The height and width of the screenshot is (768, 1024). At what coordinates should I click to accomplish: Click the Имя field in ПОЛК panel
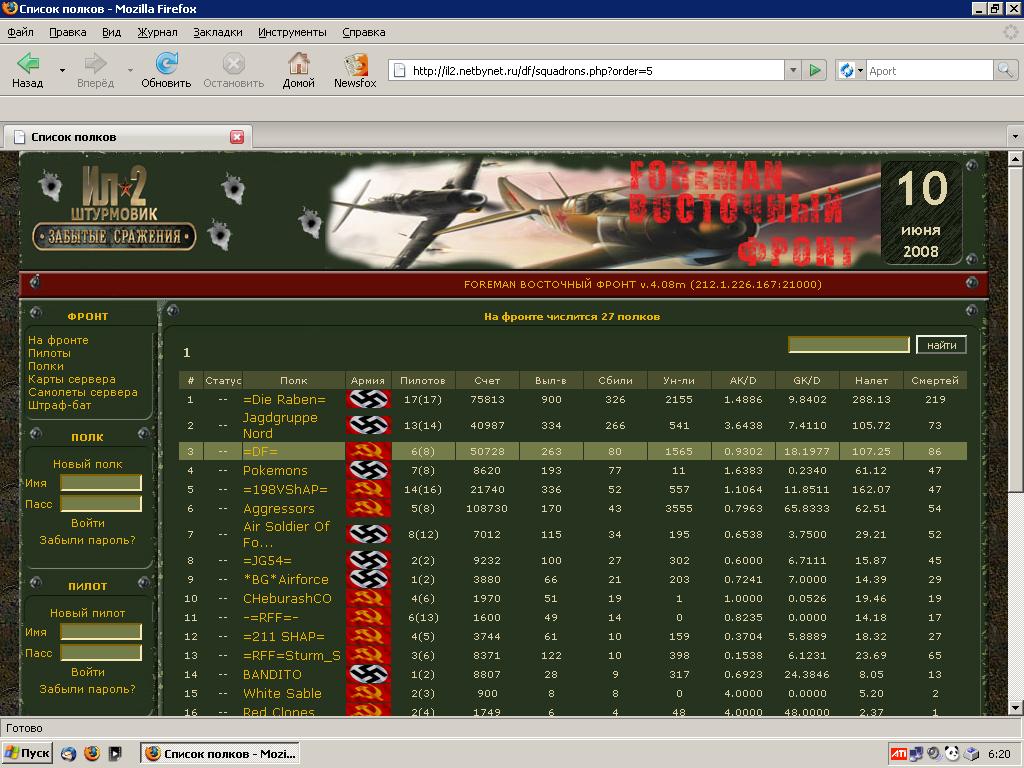point(101,483)
